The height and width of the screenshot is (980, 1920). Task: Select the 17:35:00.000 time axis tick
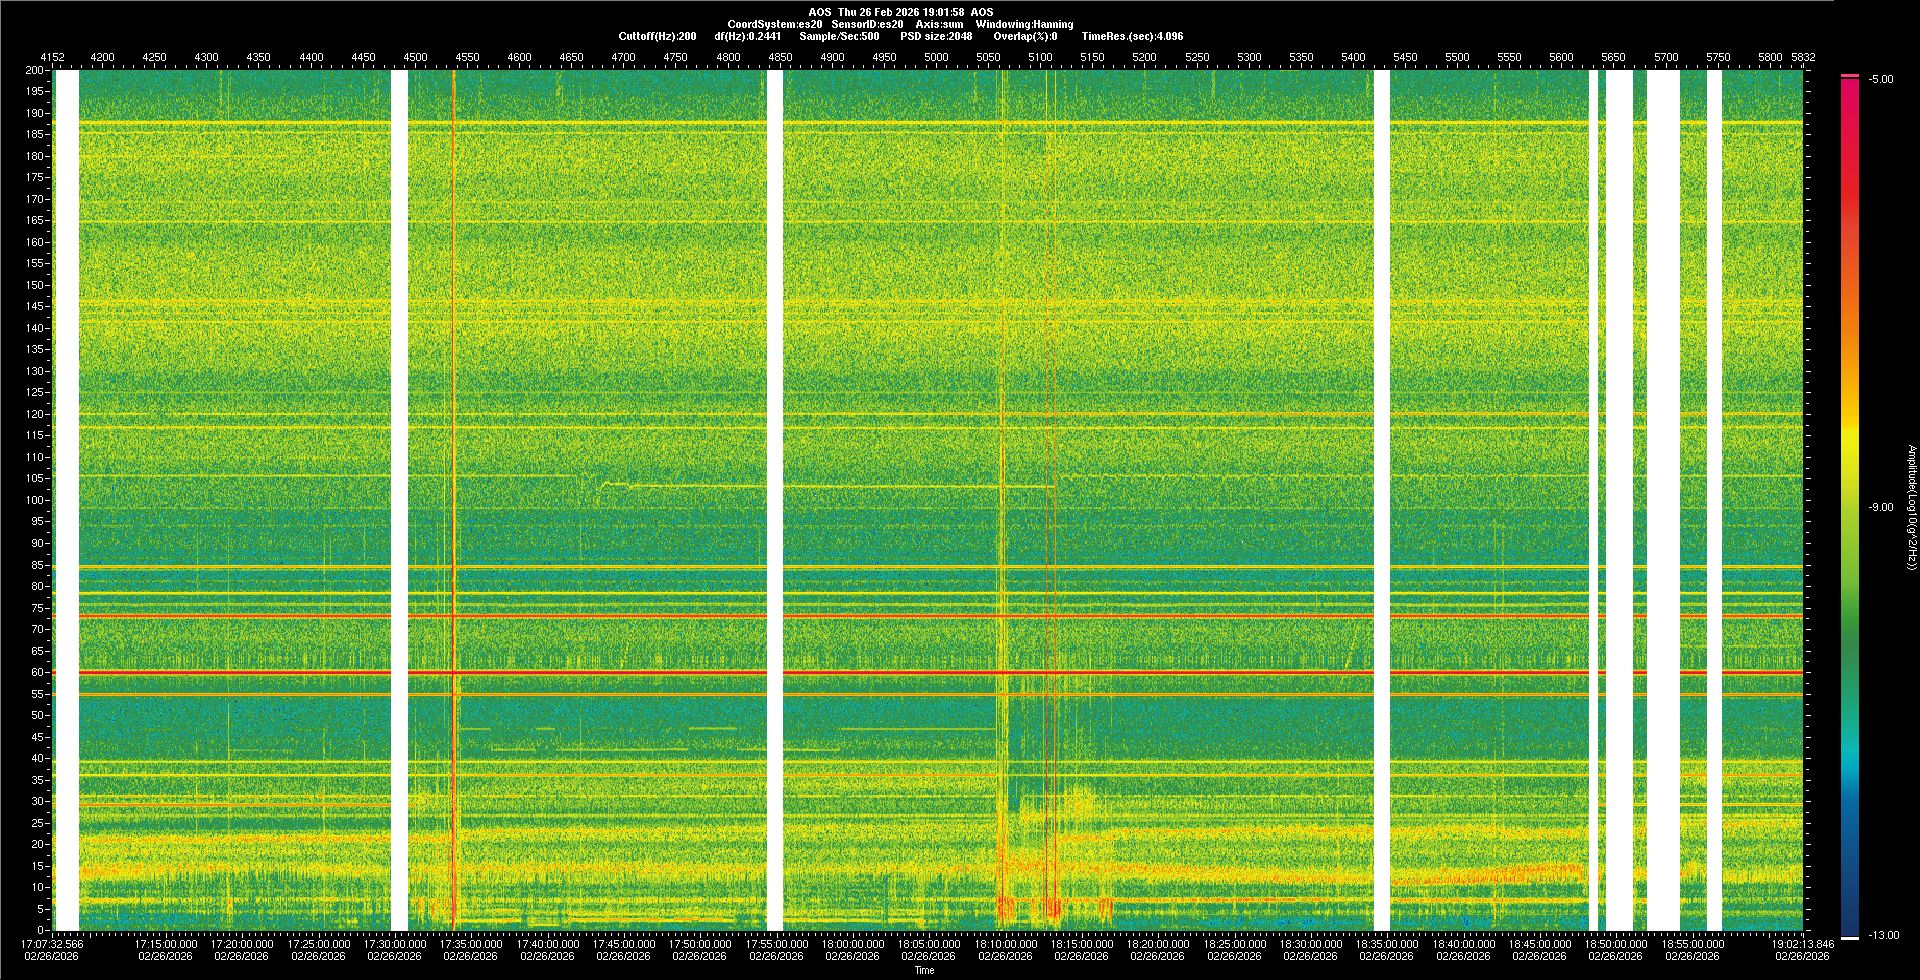pos(472,943)
